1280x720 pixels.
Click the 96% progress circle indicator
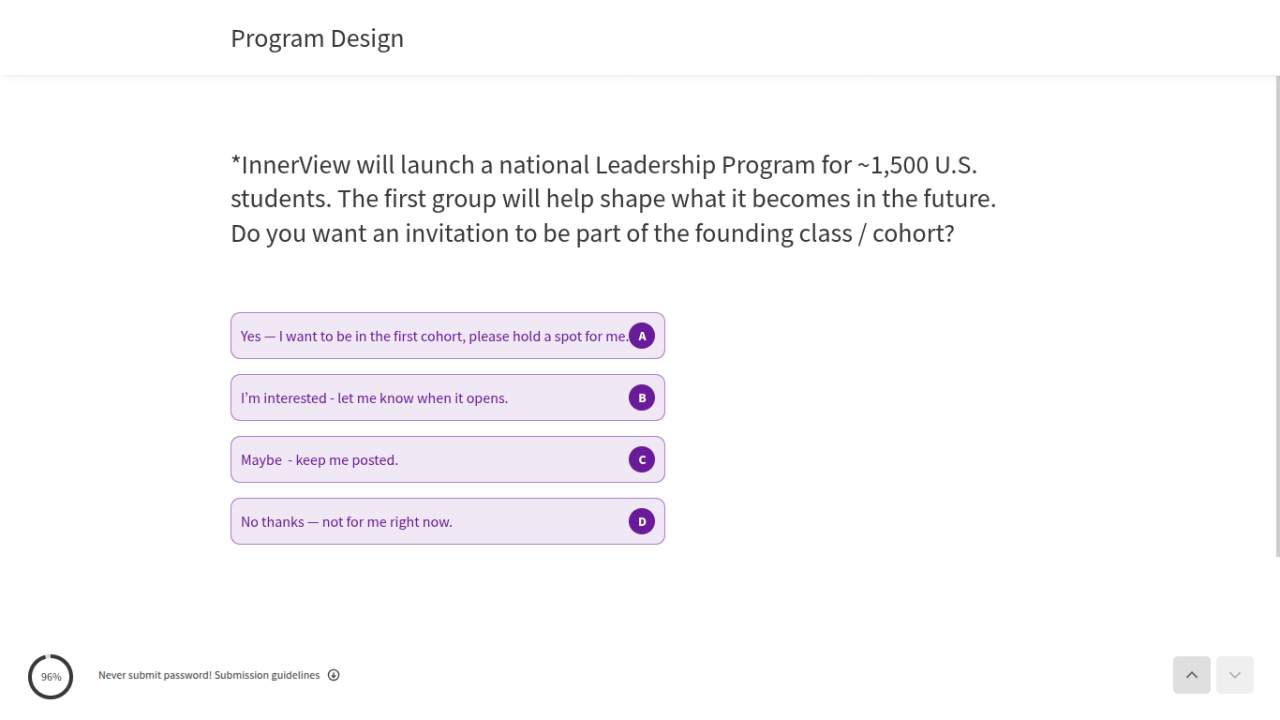point(51,677)
